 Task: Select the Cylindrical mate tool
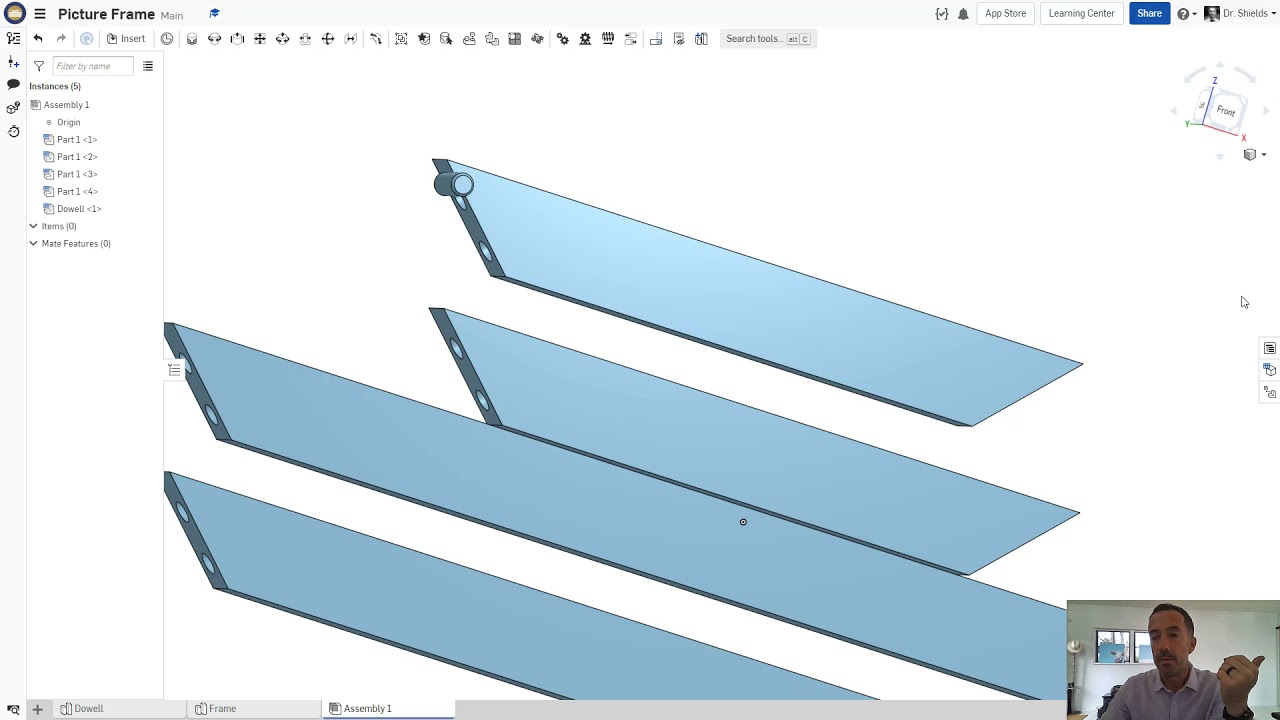(x=282, y=39)
